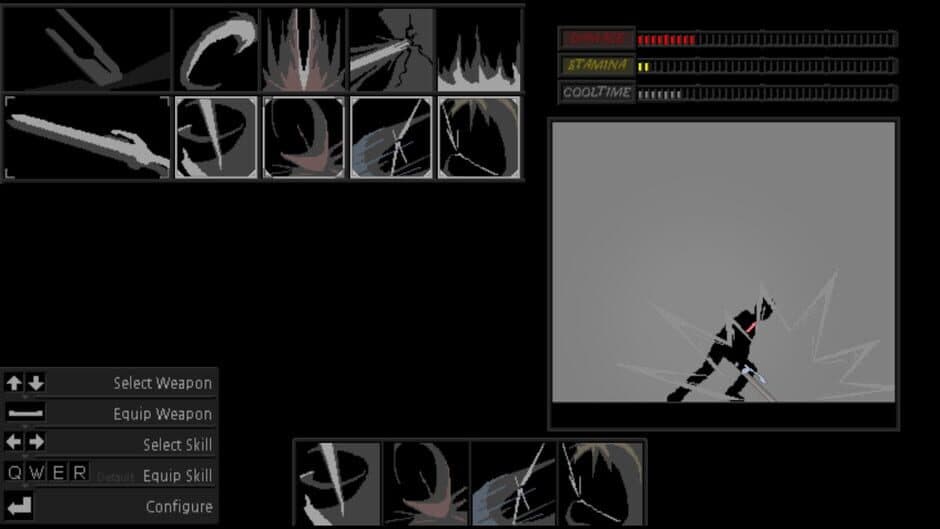Screen dimensions: 940x529
Task: Click the right arrow key for Select Skill
Action: pos(36,442)
